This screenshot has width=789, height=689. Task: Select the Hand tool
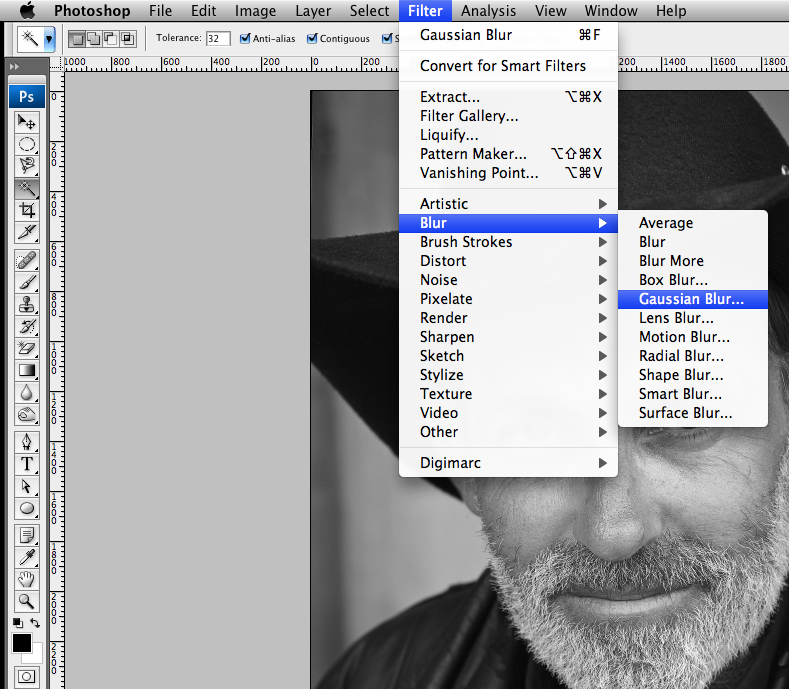coord(26,579)
